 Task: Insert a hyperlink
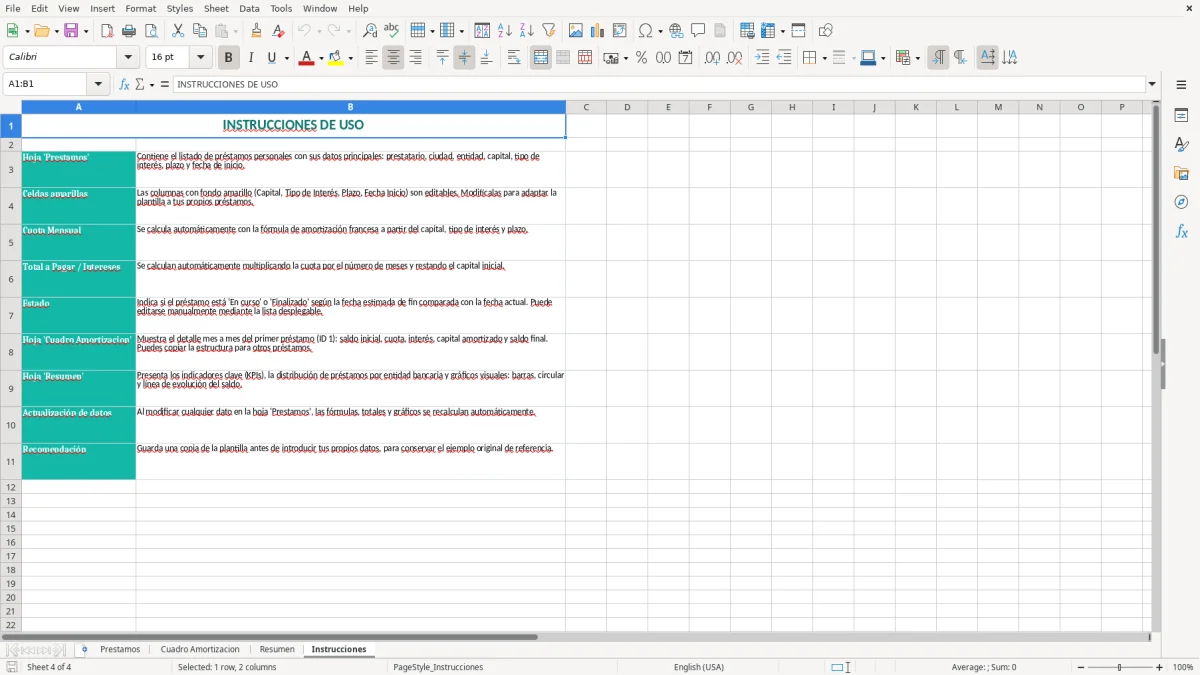tap(676, 31)
